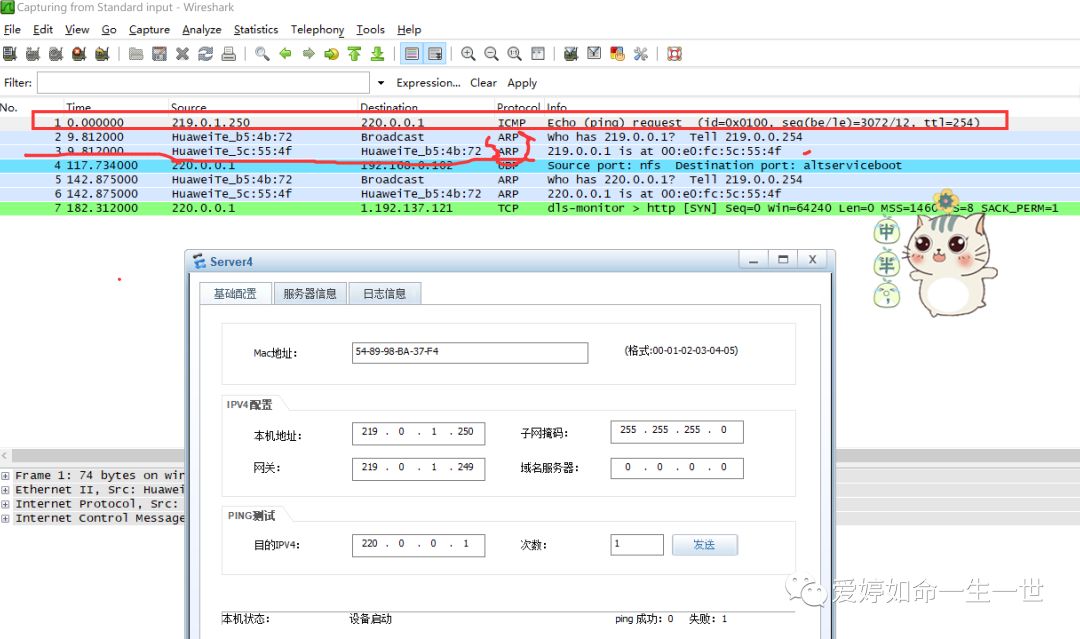Screen dimensions: 1080x639
Task: Switch to 服务器信息 tab in Server4
Action: [x=310, y=294]
